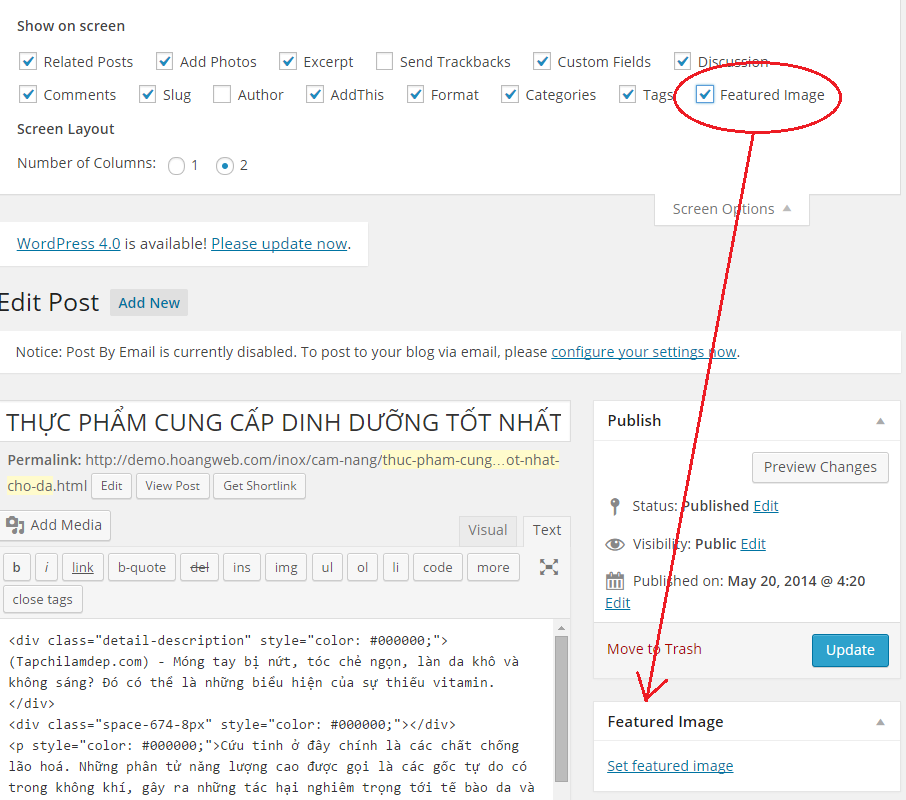The height and width of the screenshot is (800, 906).
Task: Open the distraction-free fullscreen editor icon
Action: pyautogui.click(x=548, y=566)
